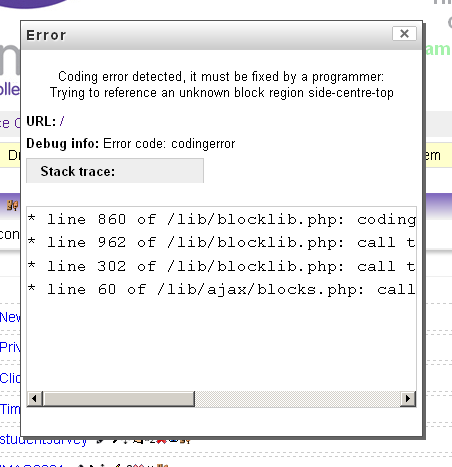Click the Error dialog title bar

[x=207, y=35]
